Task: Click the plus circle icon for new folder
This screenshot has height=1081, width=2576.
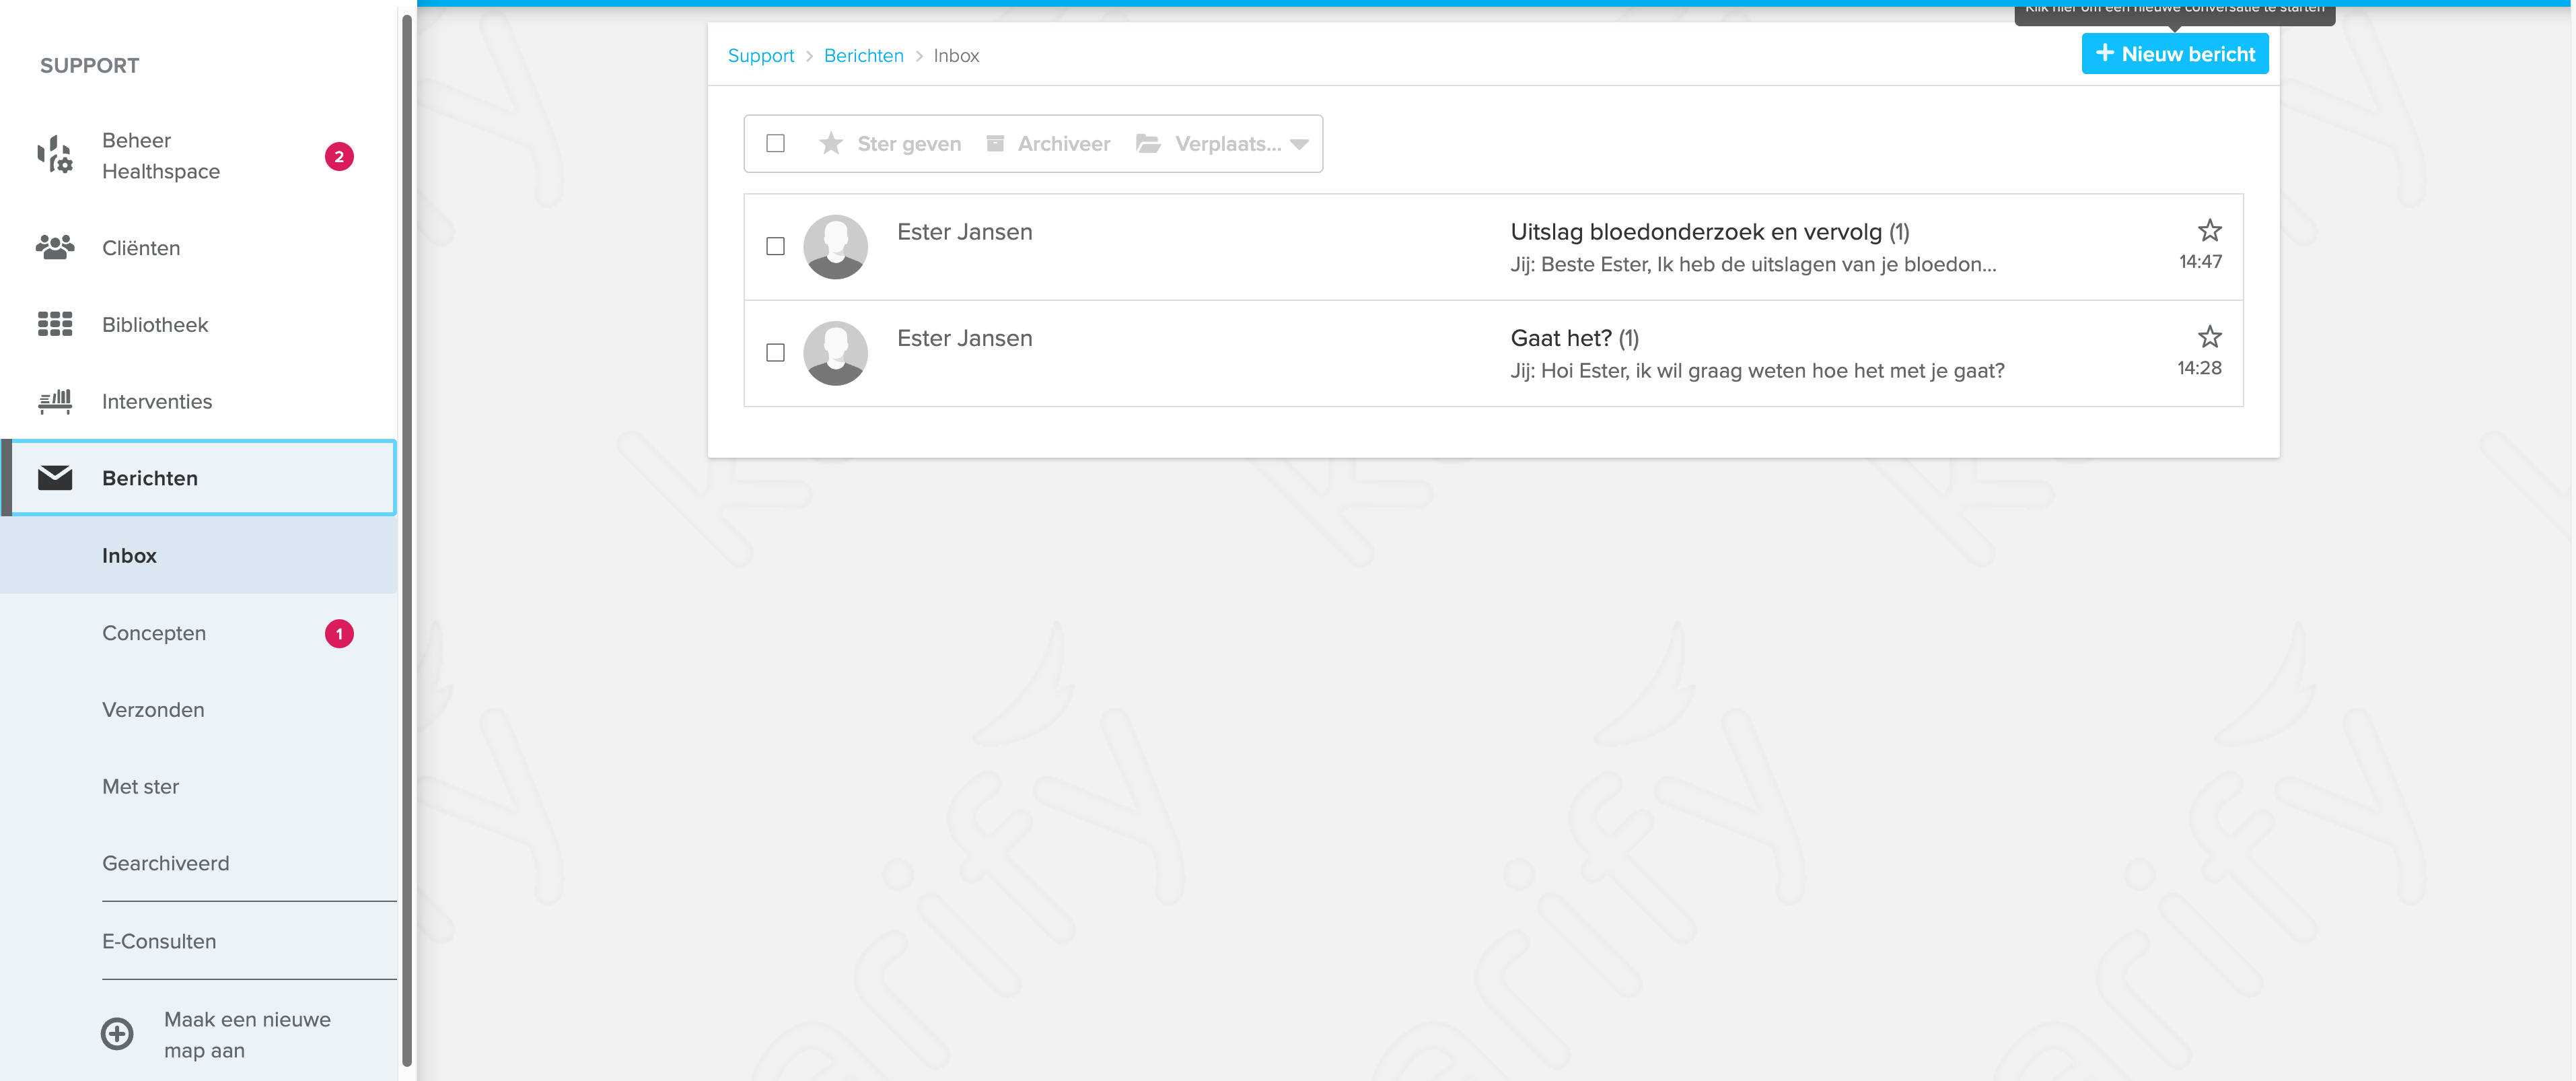Action: click(117, 1034)
